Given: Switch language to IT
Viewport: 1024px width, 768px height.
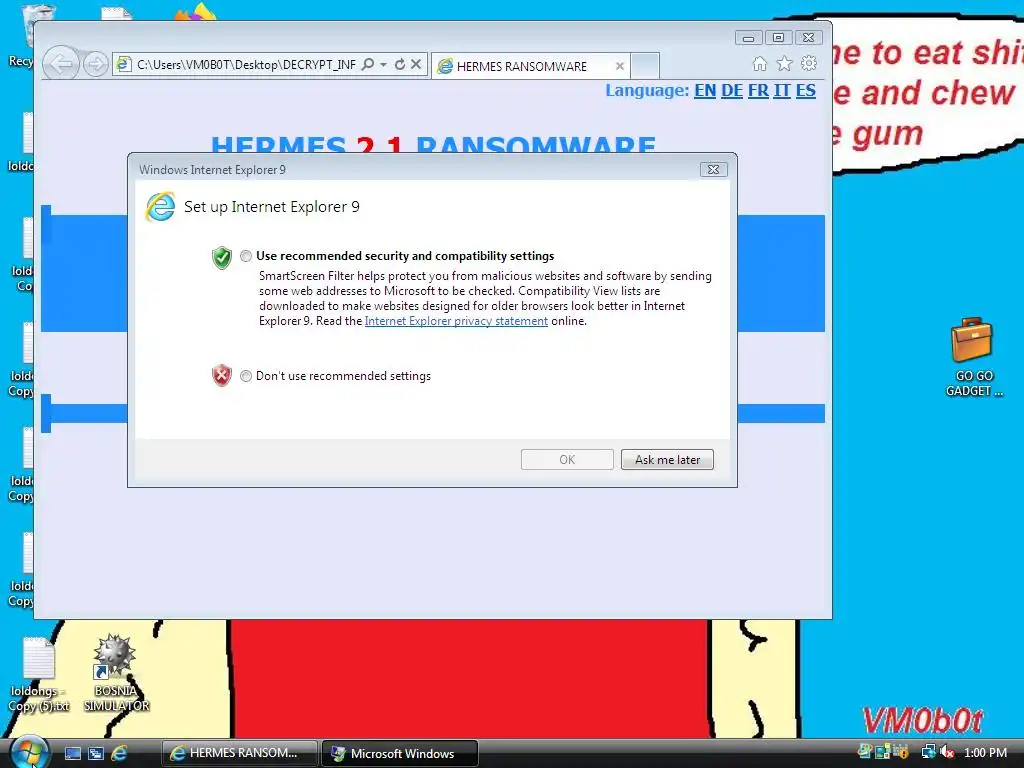Looking at the screenshot, I should pyautogui.click(x=782, y=90).
